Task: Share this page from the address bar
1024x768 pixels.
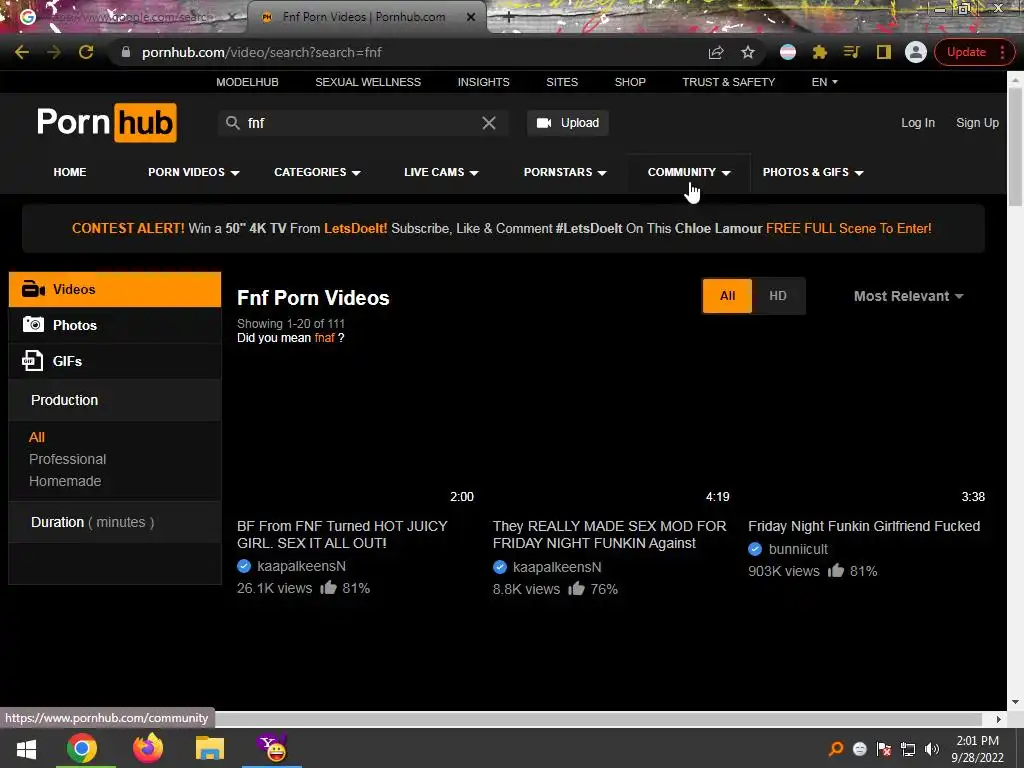Action: [x=716, y=52]
